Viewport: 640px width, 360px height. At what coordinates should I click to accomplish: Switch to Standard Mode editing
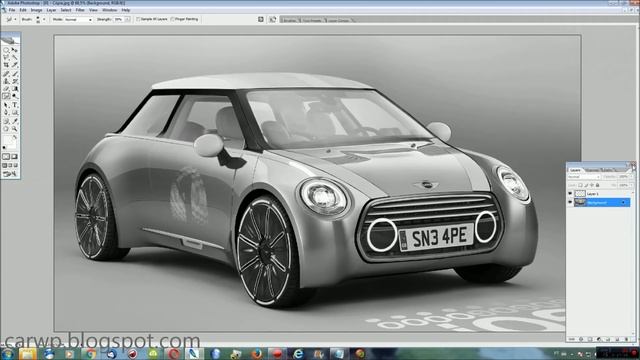point(6,156)
